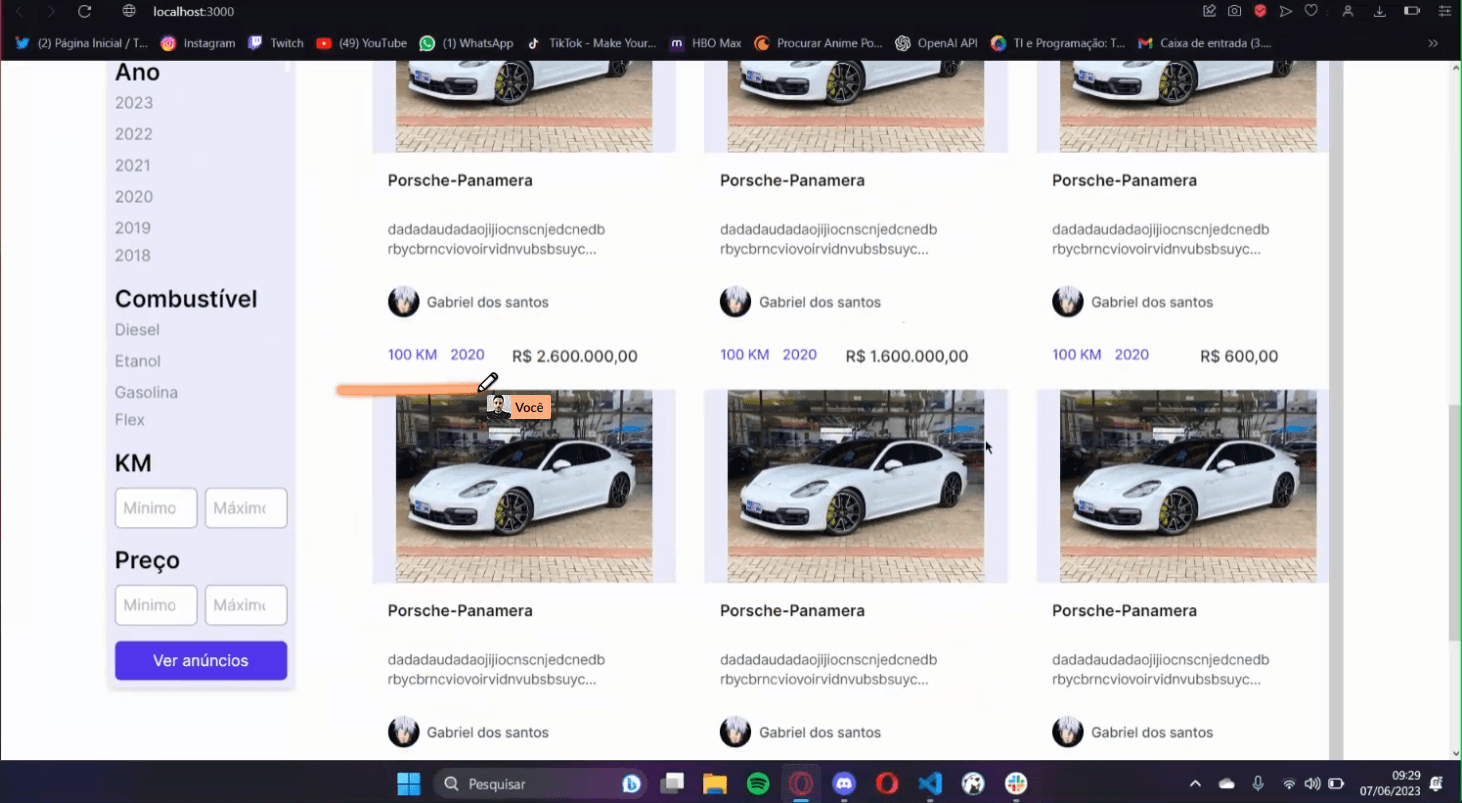
Task: Click the send flow arrow icon in toolbar
Action: [x=1286, y=11]
